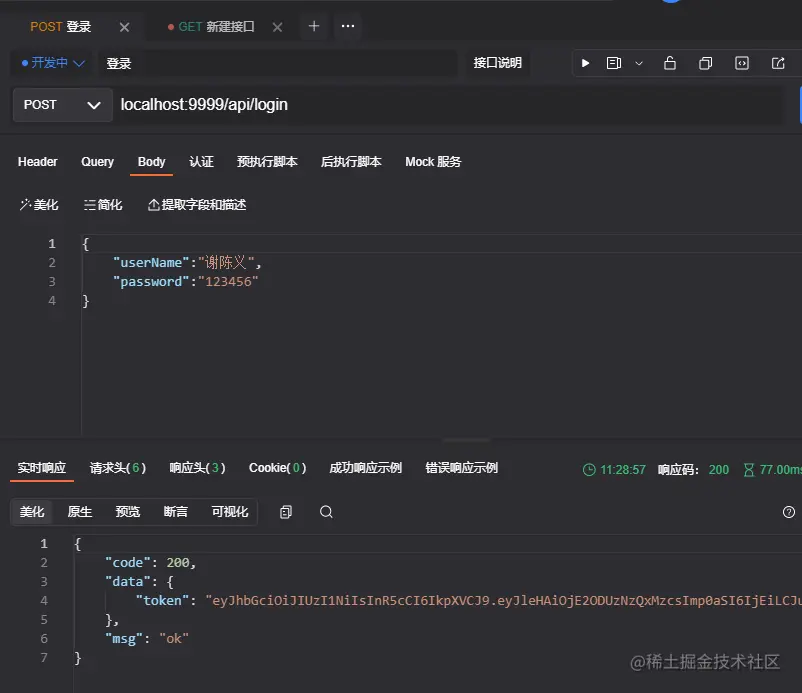Click 简化 to minify body

click(x=103, y=205)
